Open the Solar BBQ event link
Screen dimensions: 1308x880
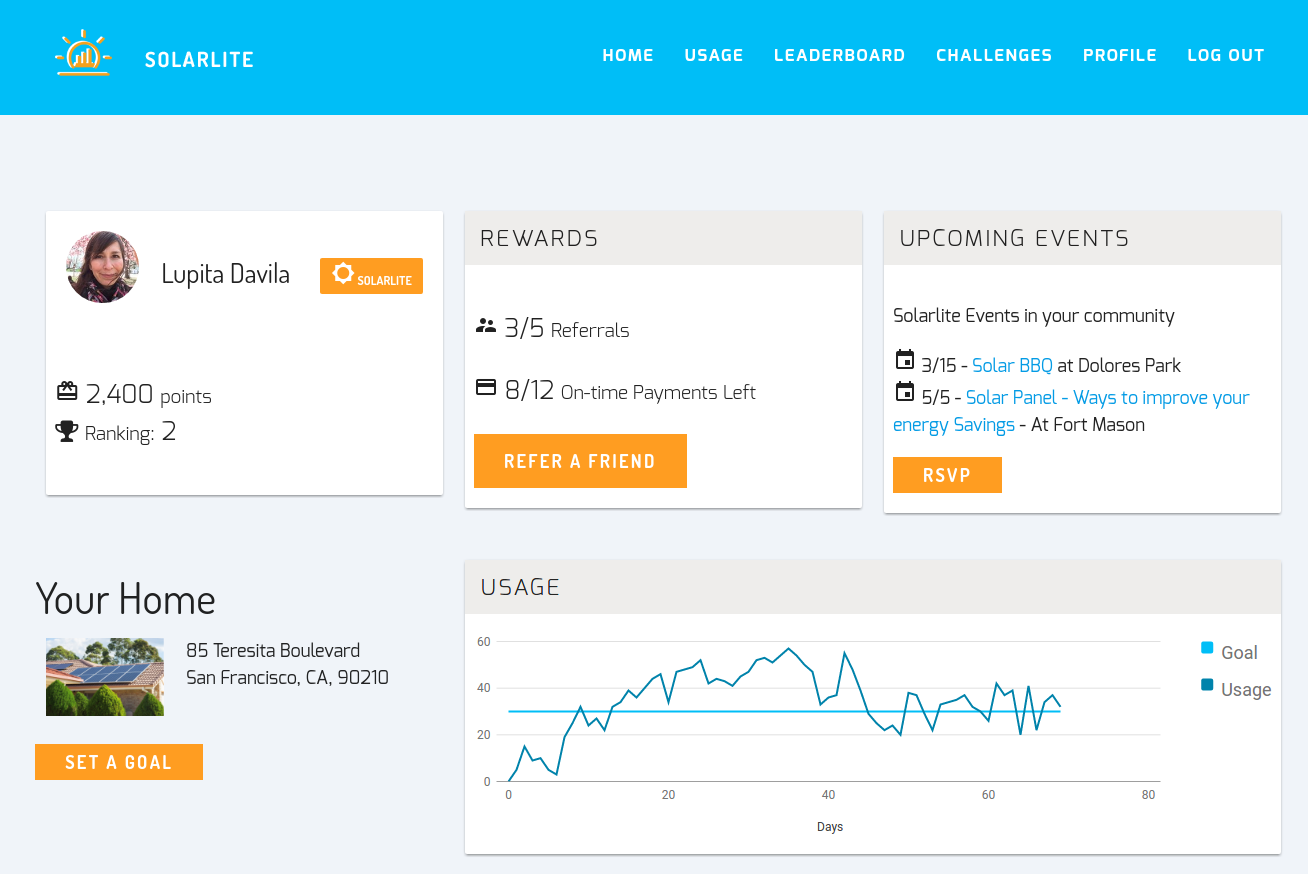coord(1012,366)
